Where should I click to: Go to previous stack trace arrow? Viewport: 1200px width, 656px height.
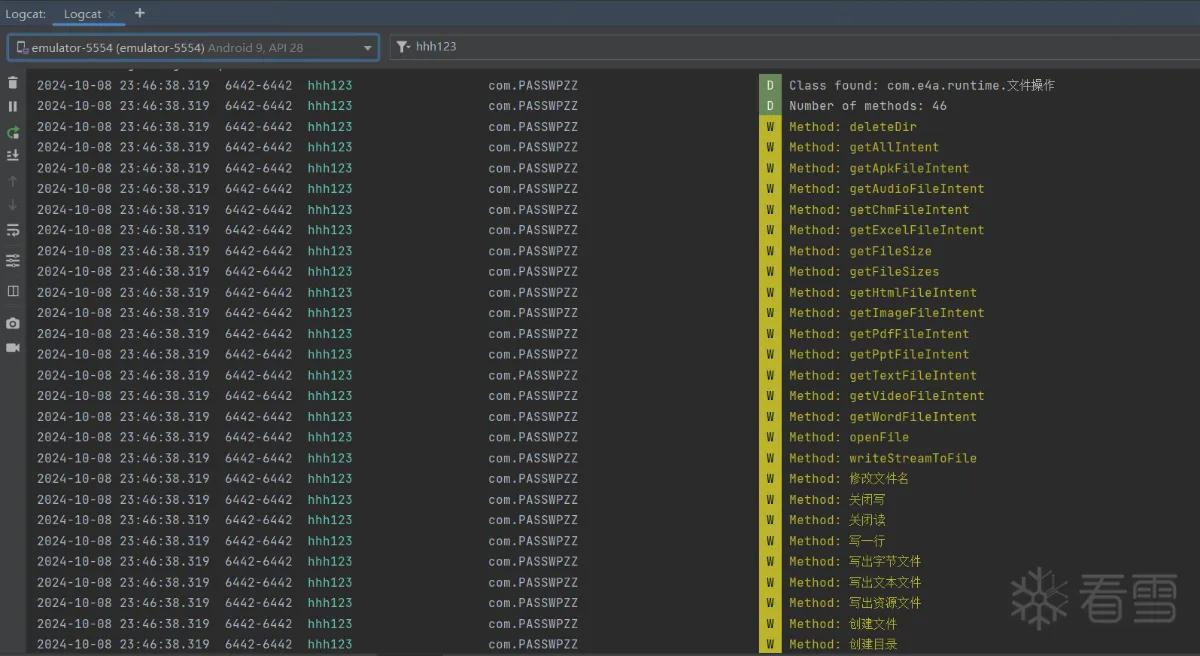click(x=13, y=181)
